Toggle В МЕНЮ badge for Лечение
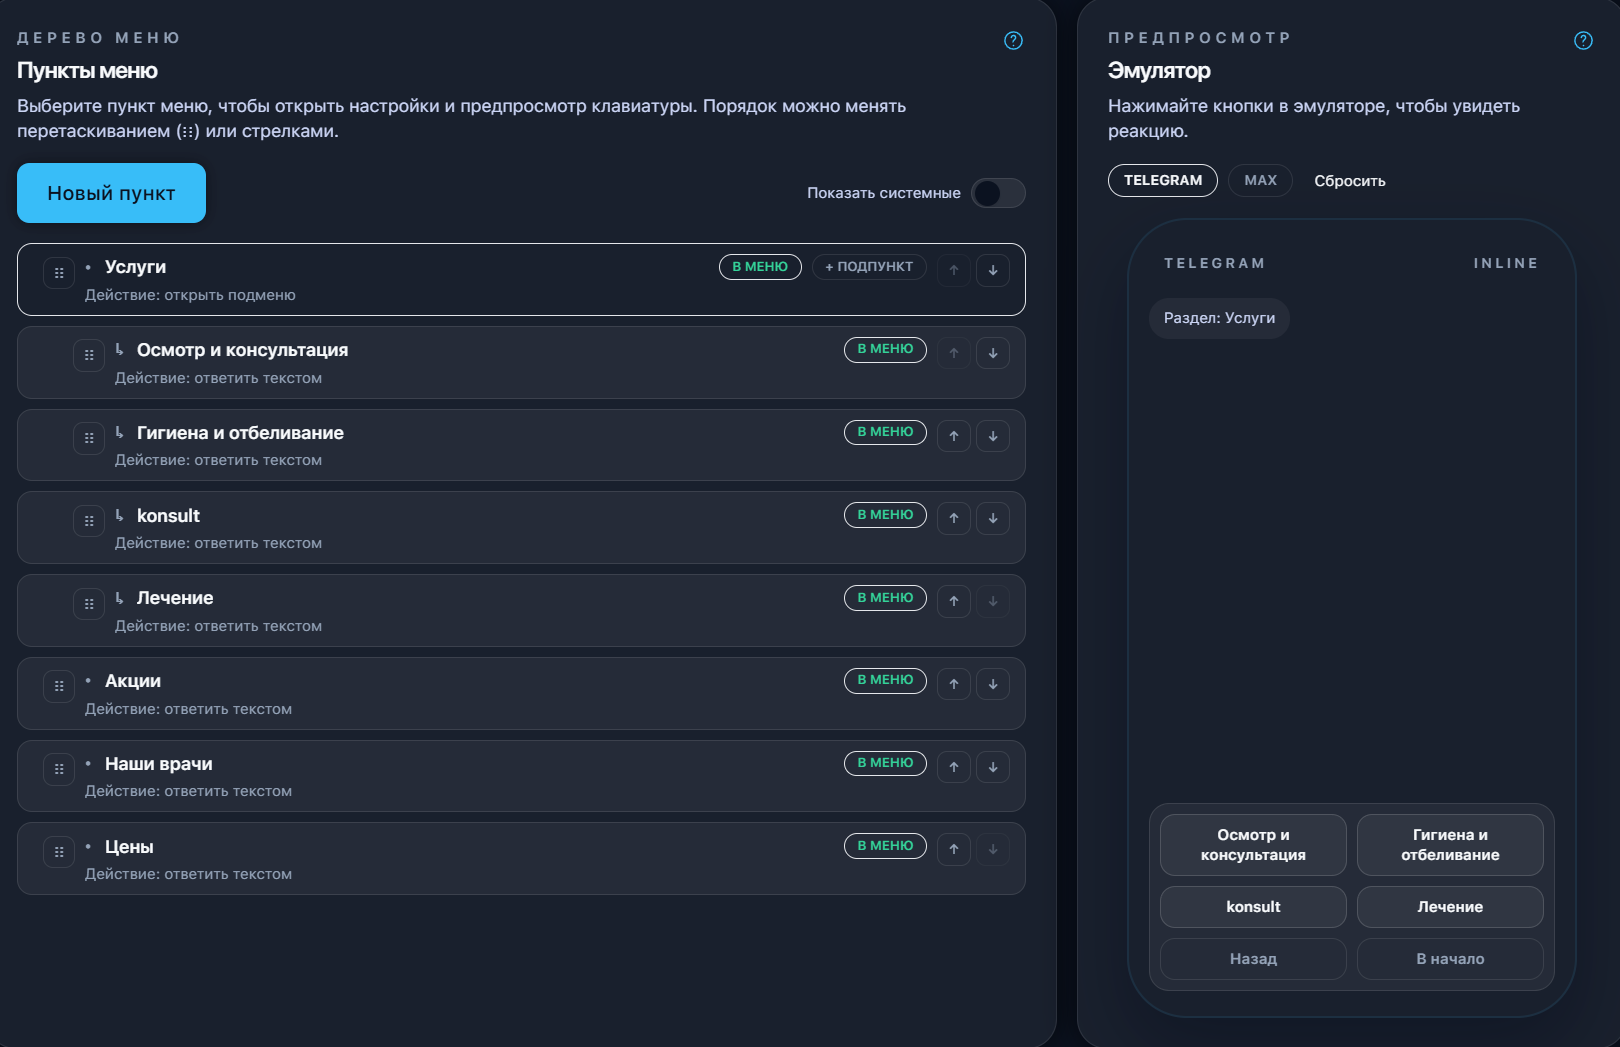1620x1047 pixels. coord(885,598)
